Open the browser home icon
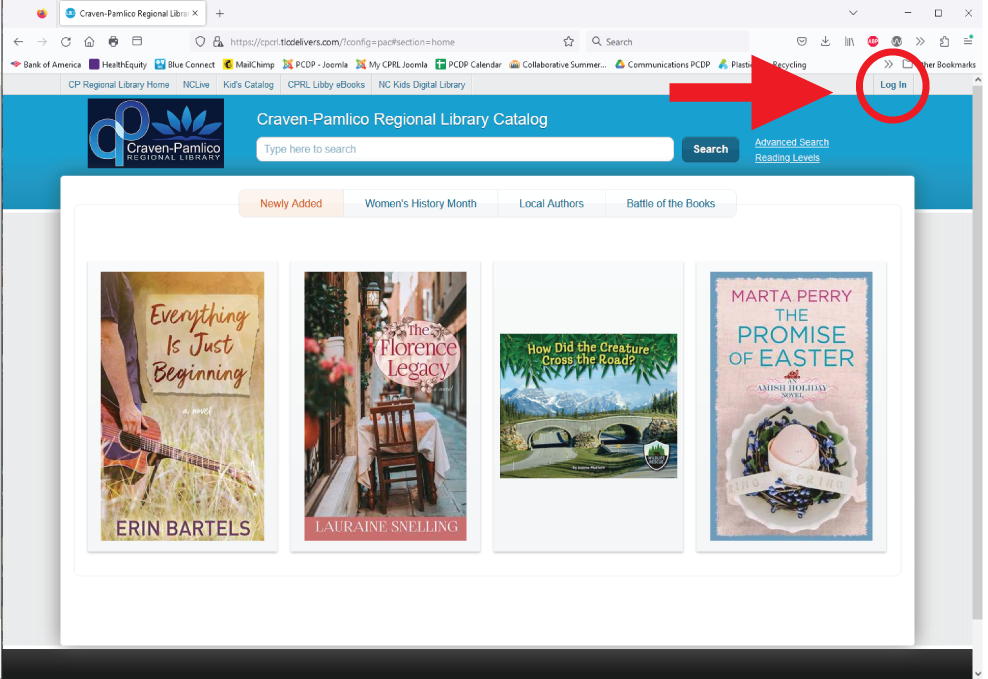The image size is (988, 679). (89, 42)
